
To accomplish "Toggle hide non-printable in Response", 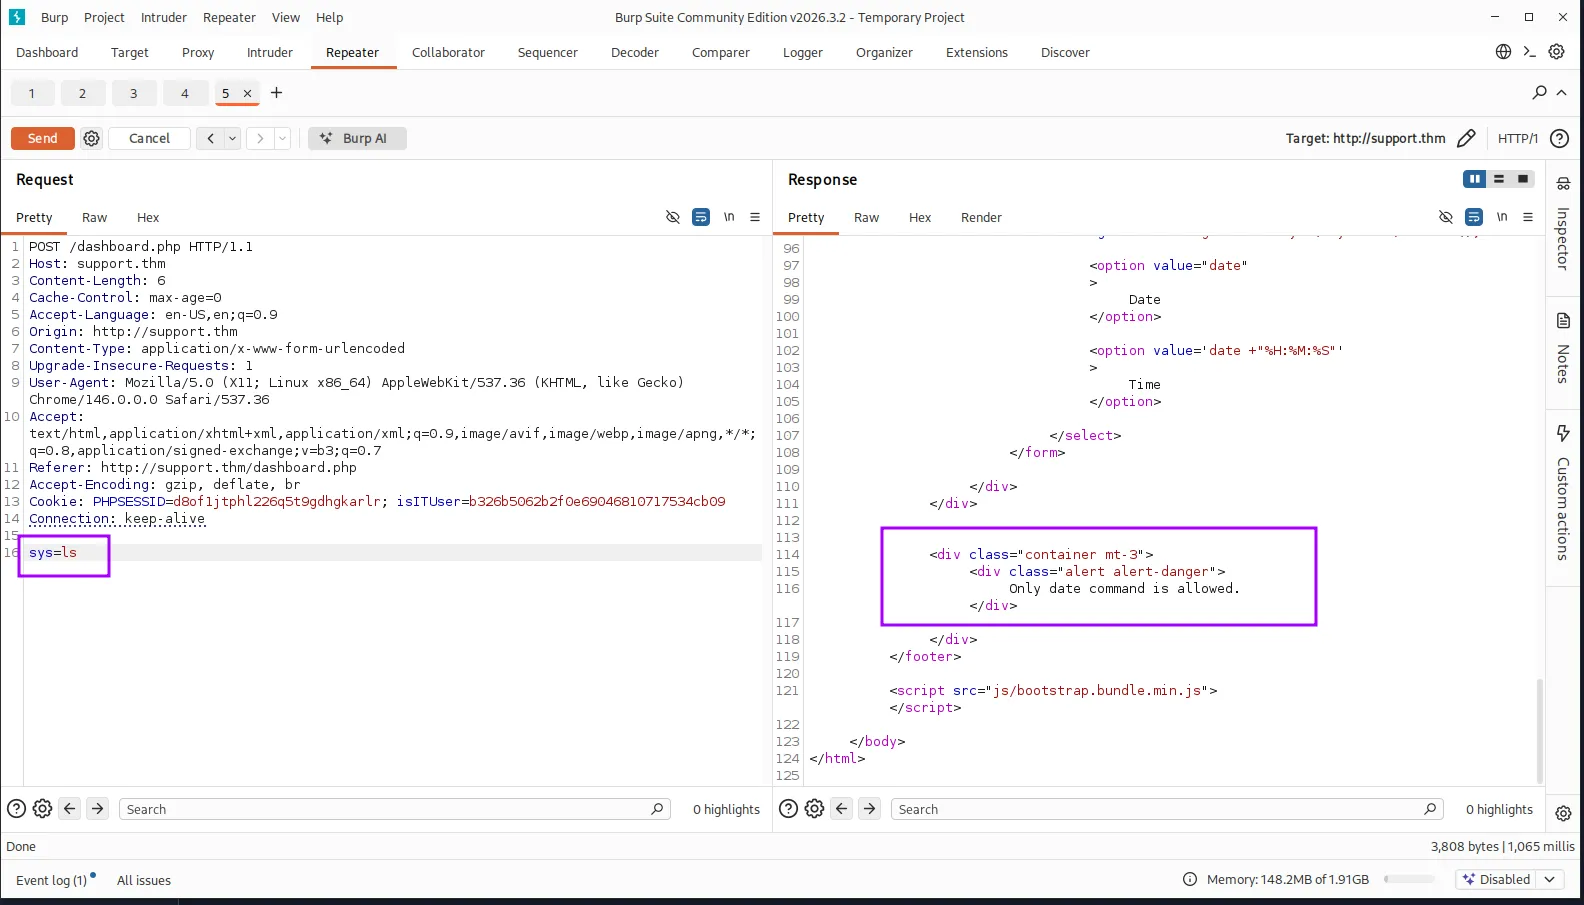I will (x=1446, y=217).
